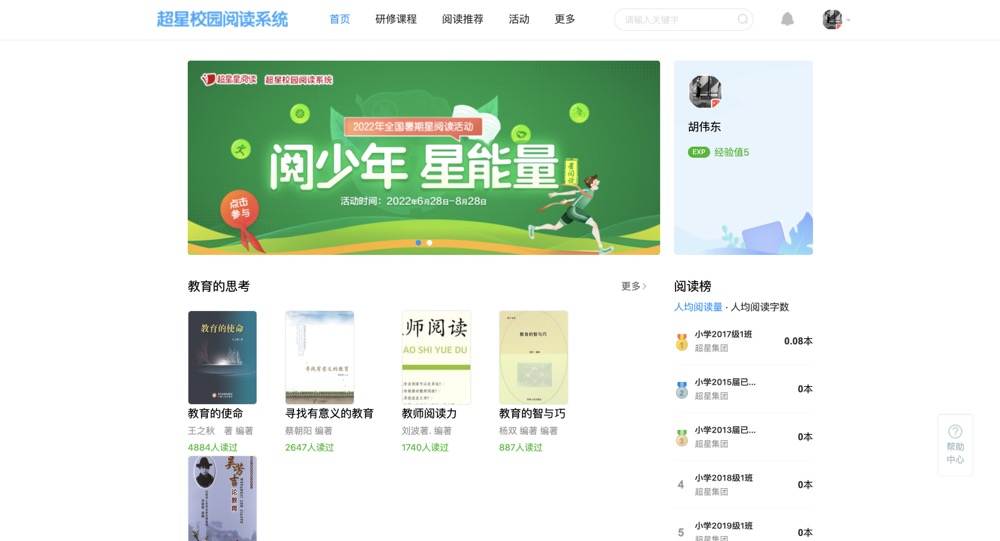Select ranking row 小学2015届已...

[x=744, y=389]
